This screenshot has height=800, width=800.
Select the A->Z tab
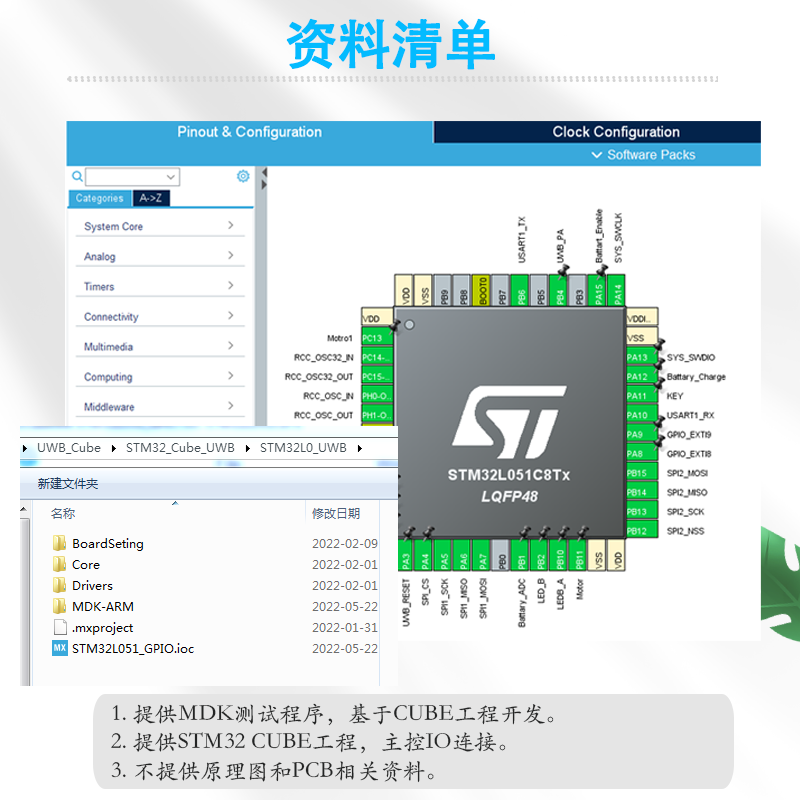[x=151, y=198]
